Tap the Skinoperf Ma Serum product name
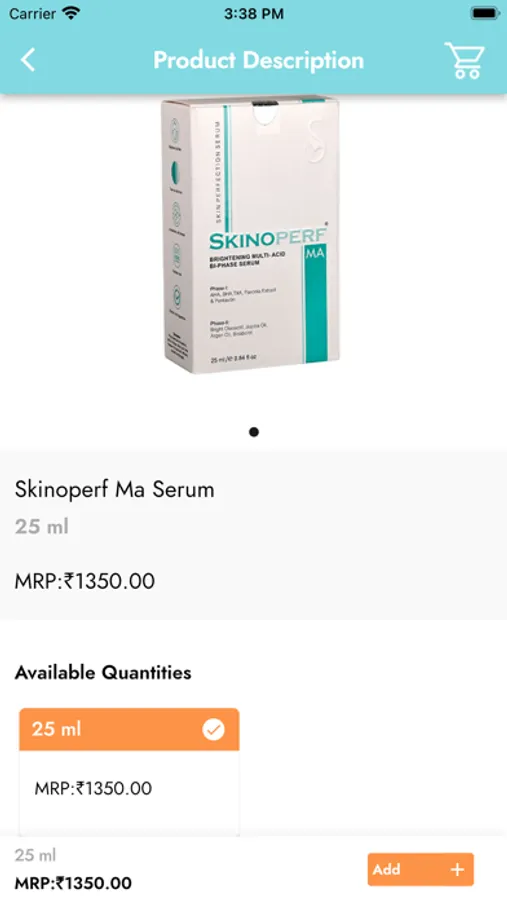This screenshot has height=900, width=507. click(x=114, y=490)
